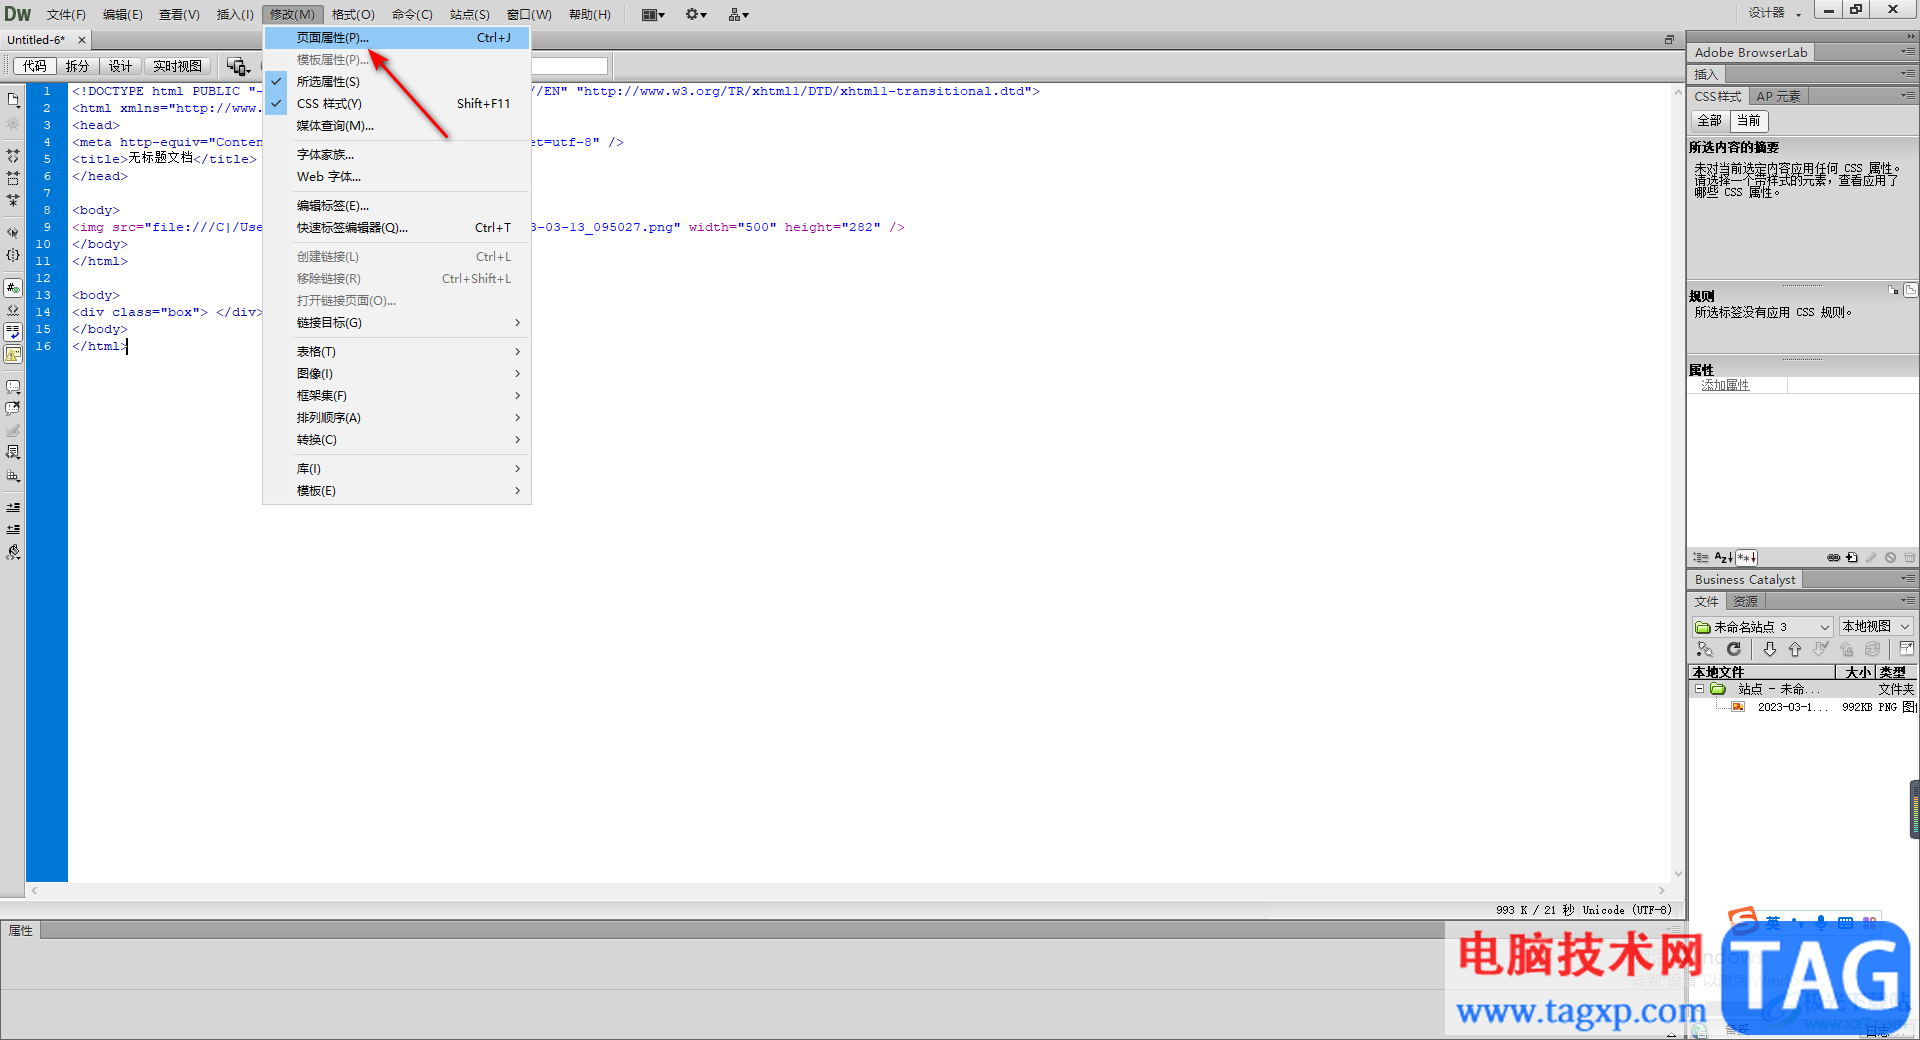Image resolution: width=1920 pixels, height=1040 pixels.
Task: Switch to 拆分 view
Action: tap(77, 66)
